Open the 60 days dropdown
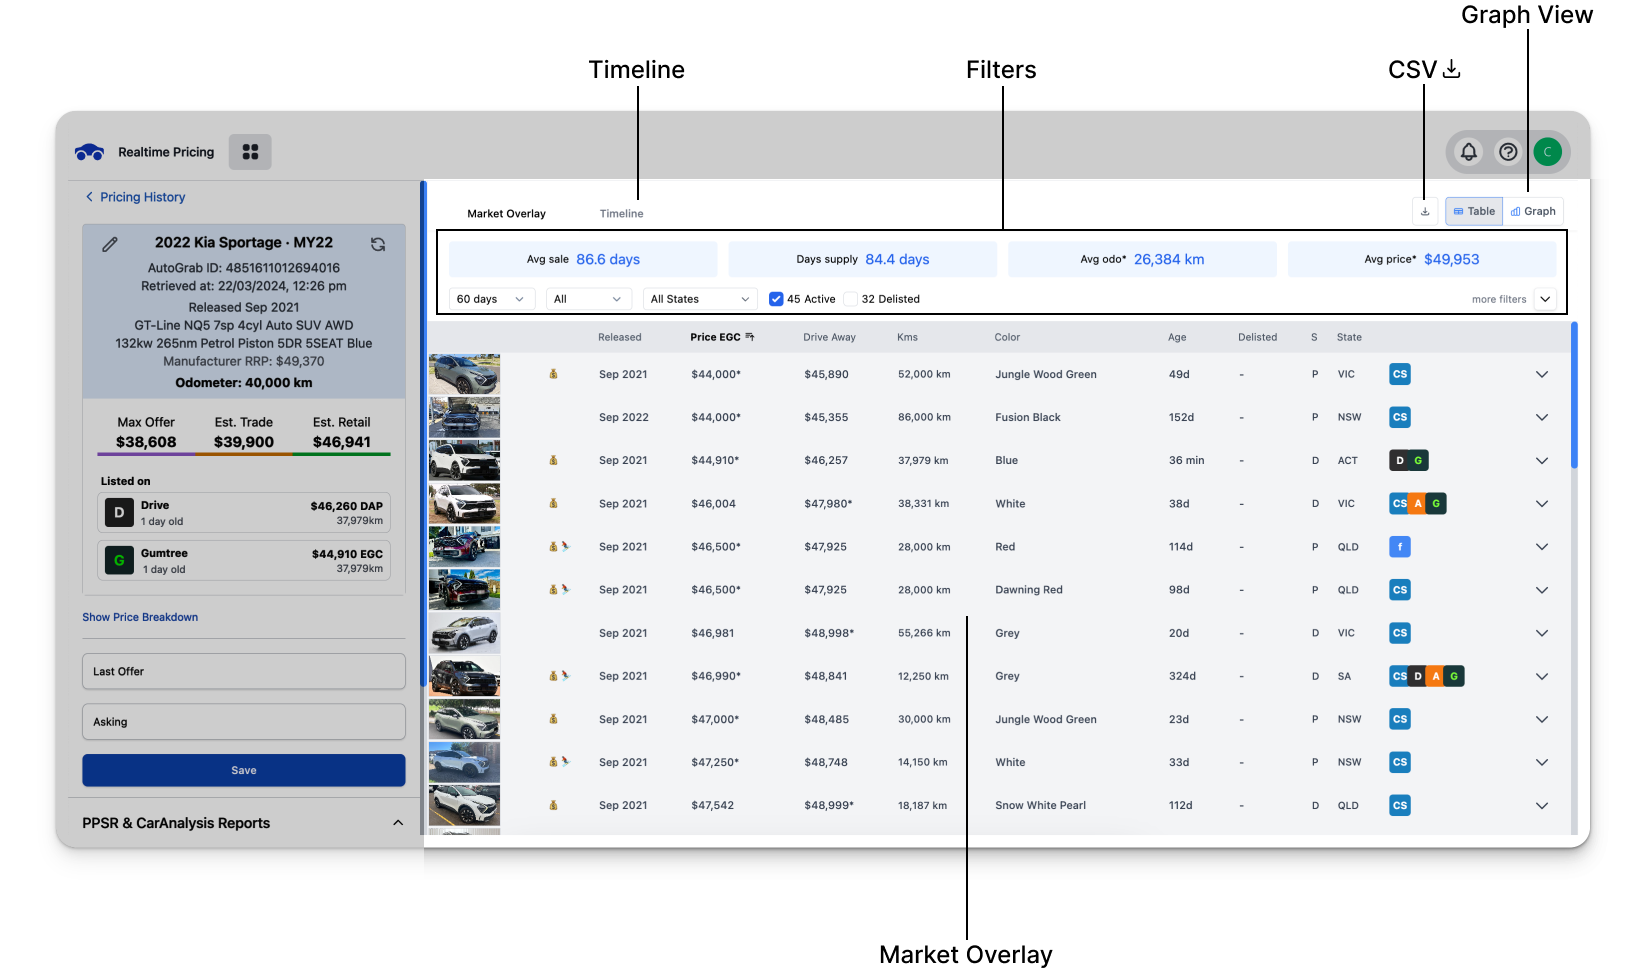The image size is (1647, 969). pos(490,299)
